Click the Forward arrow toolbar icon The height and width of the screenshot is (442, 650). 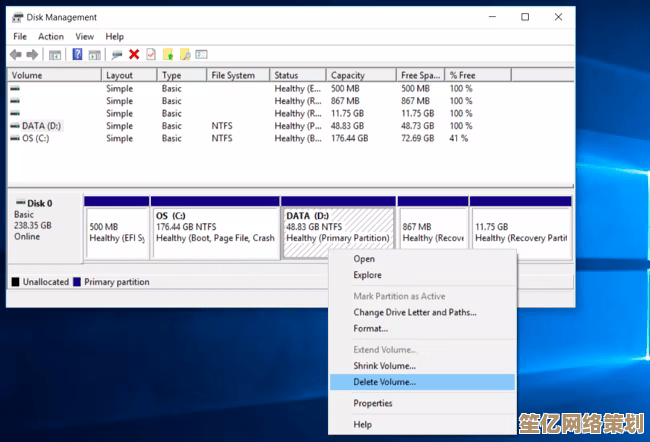(x=32, y=54)
